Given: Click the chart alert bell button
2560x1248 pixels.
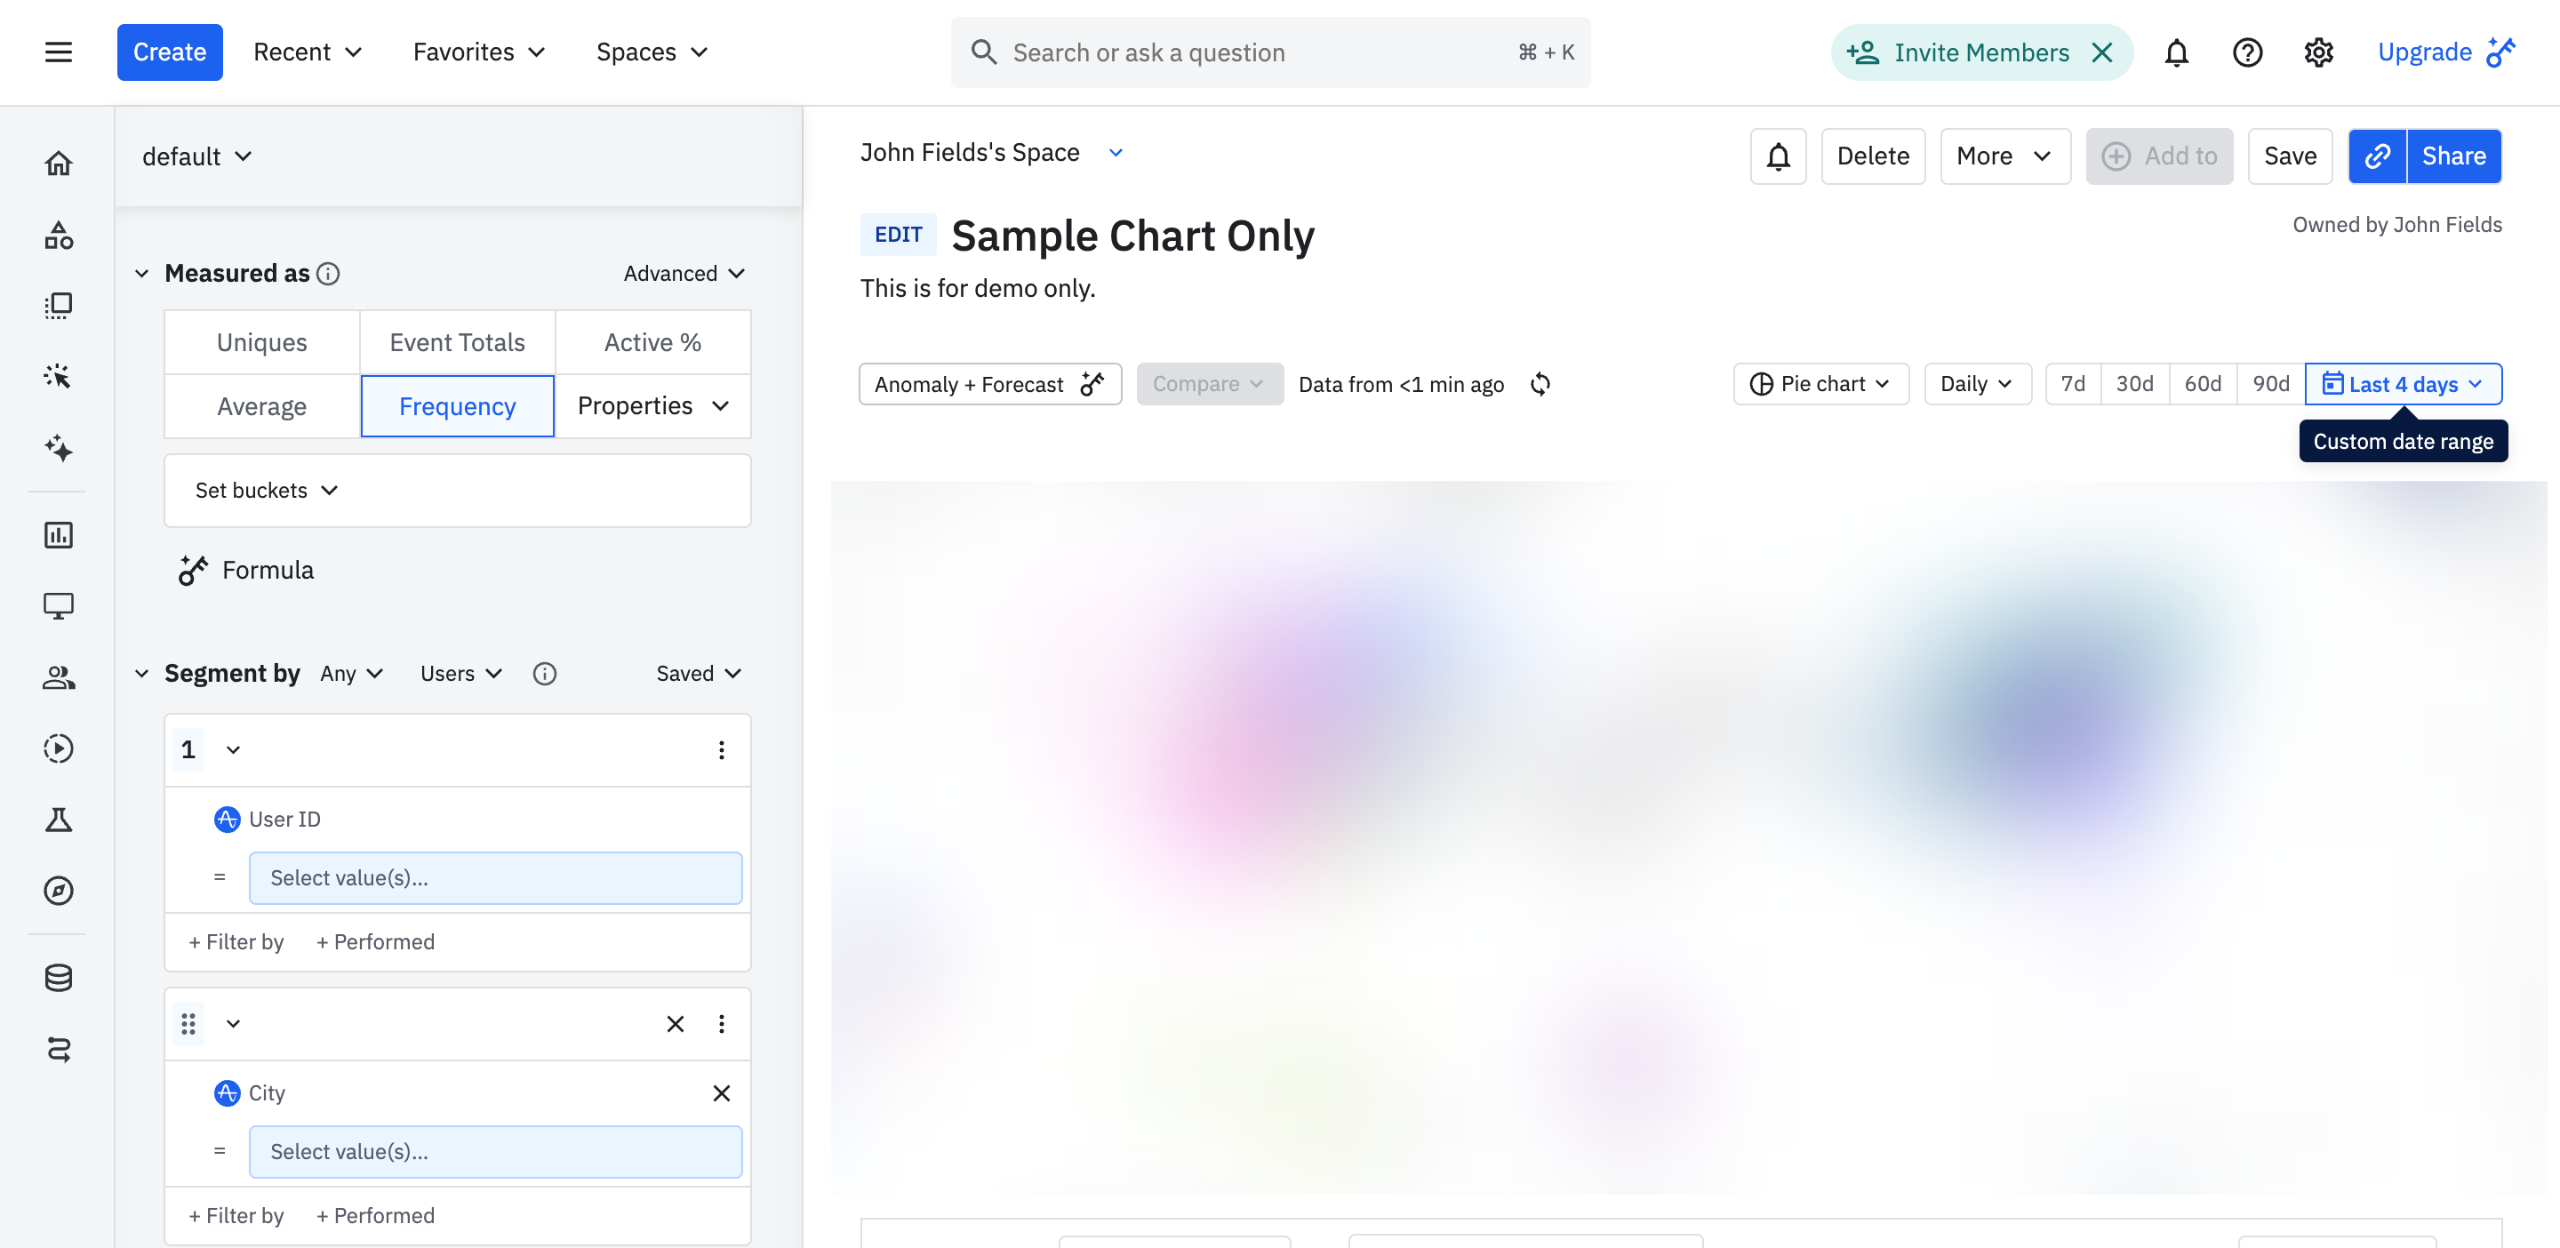Looking at the screenshot, I should pos(1777,156).
